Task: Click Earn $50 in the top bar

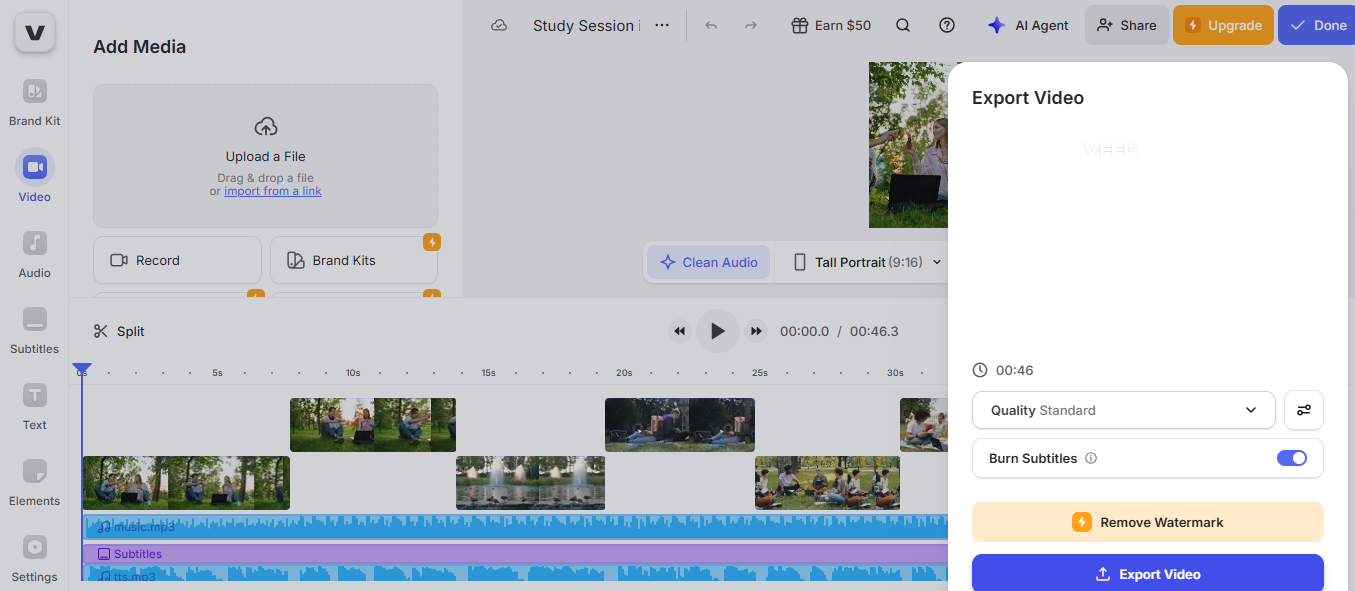Action: point(830,25)
